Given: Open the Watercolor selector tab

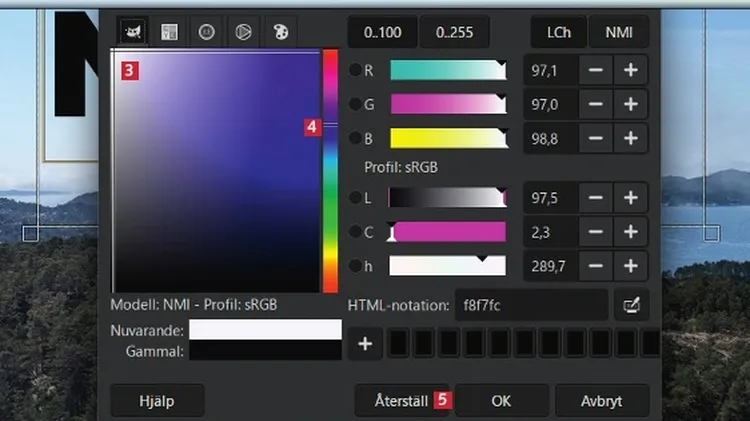Looking at the screenshot, I should (206, 32).
